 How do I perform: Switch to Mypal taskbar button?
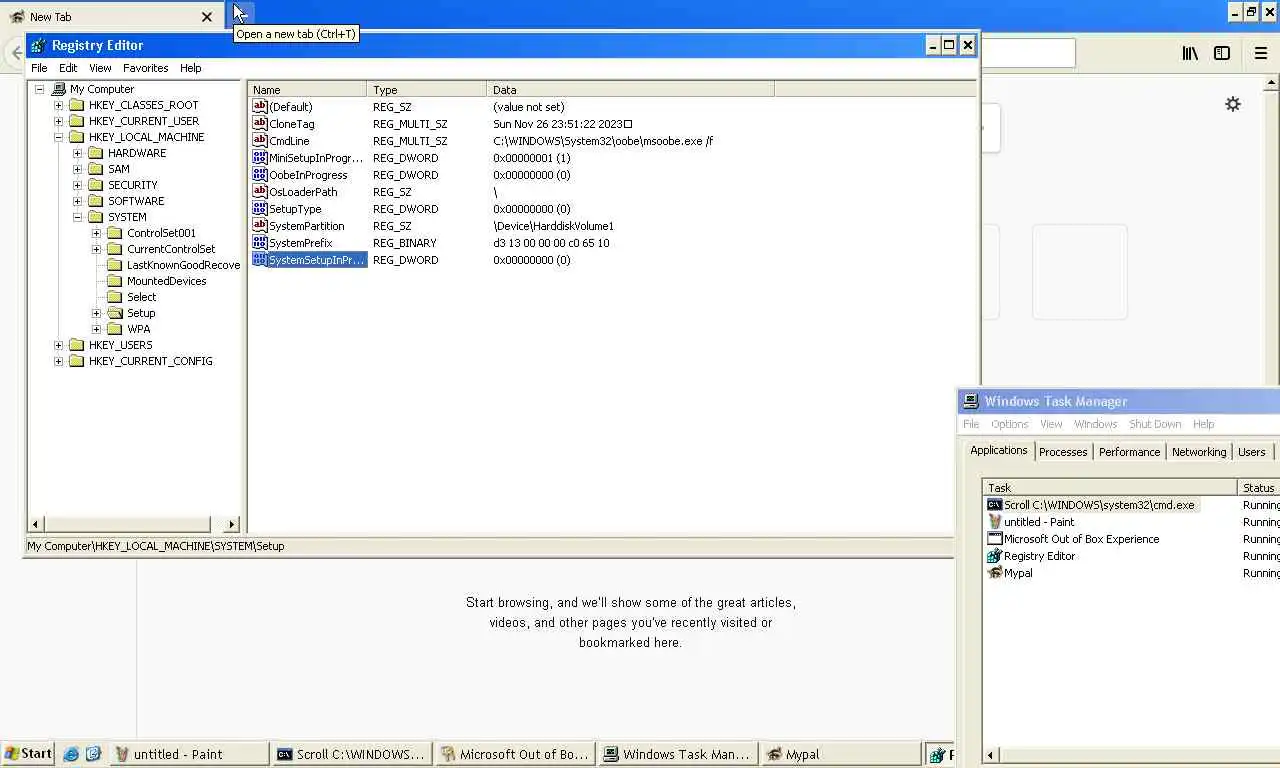(842, 754)
